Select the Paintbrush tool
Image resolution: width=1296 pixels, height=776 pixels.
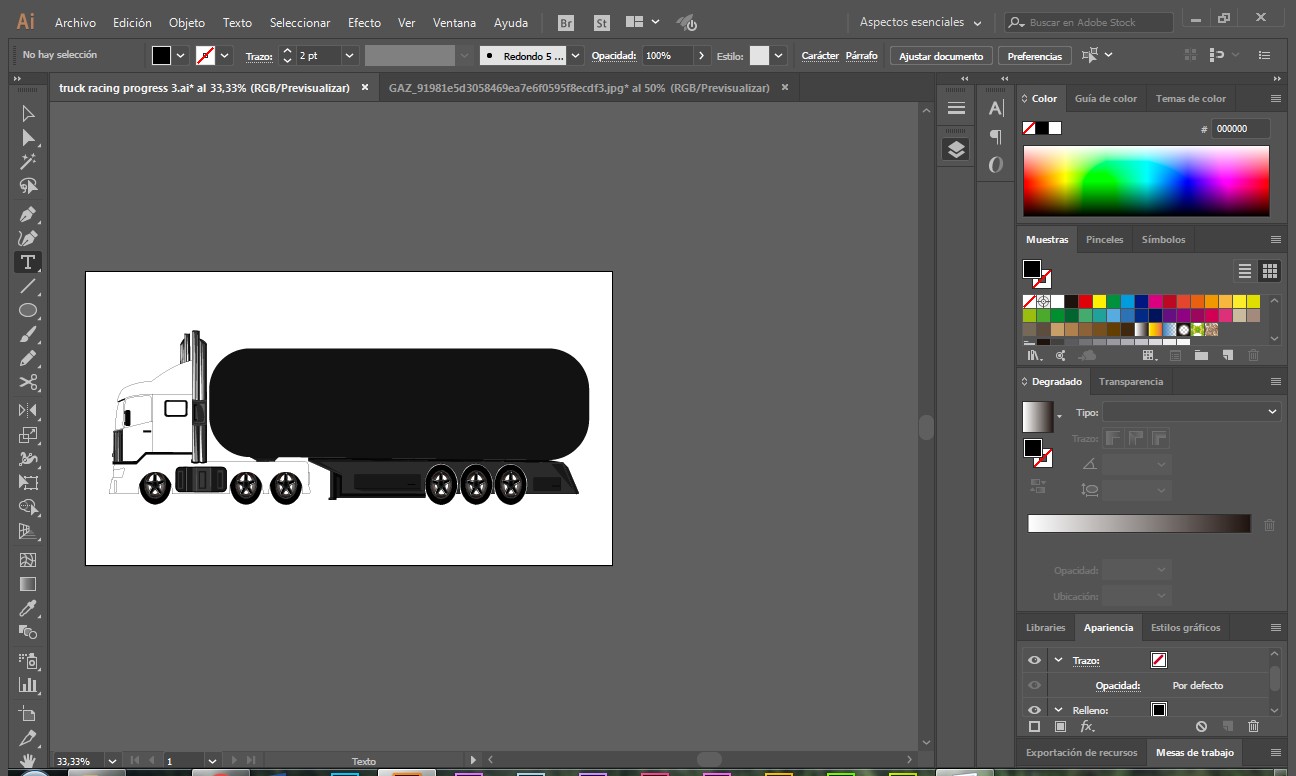pos(28,335)
